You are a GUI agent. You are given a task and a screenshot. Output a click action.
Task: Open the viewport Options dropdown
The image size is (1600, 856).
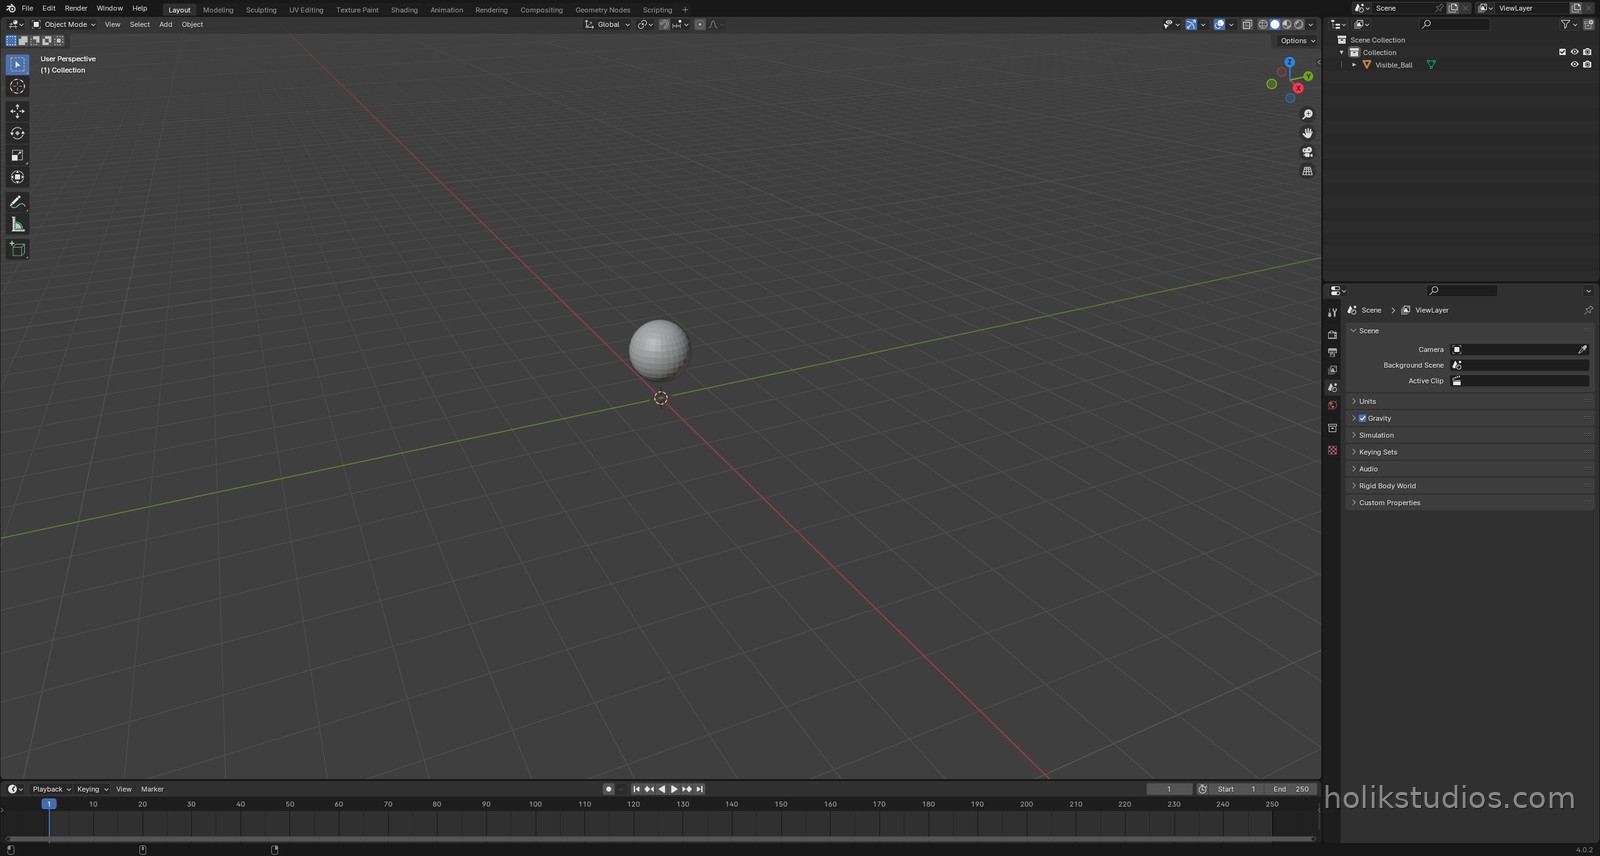[x=1298, y=41]
